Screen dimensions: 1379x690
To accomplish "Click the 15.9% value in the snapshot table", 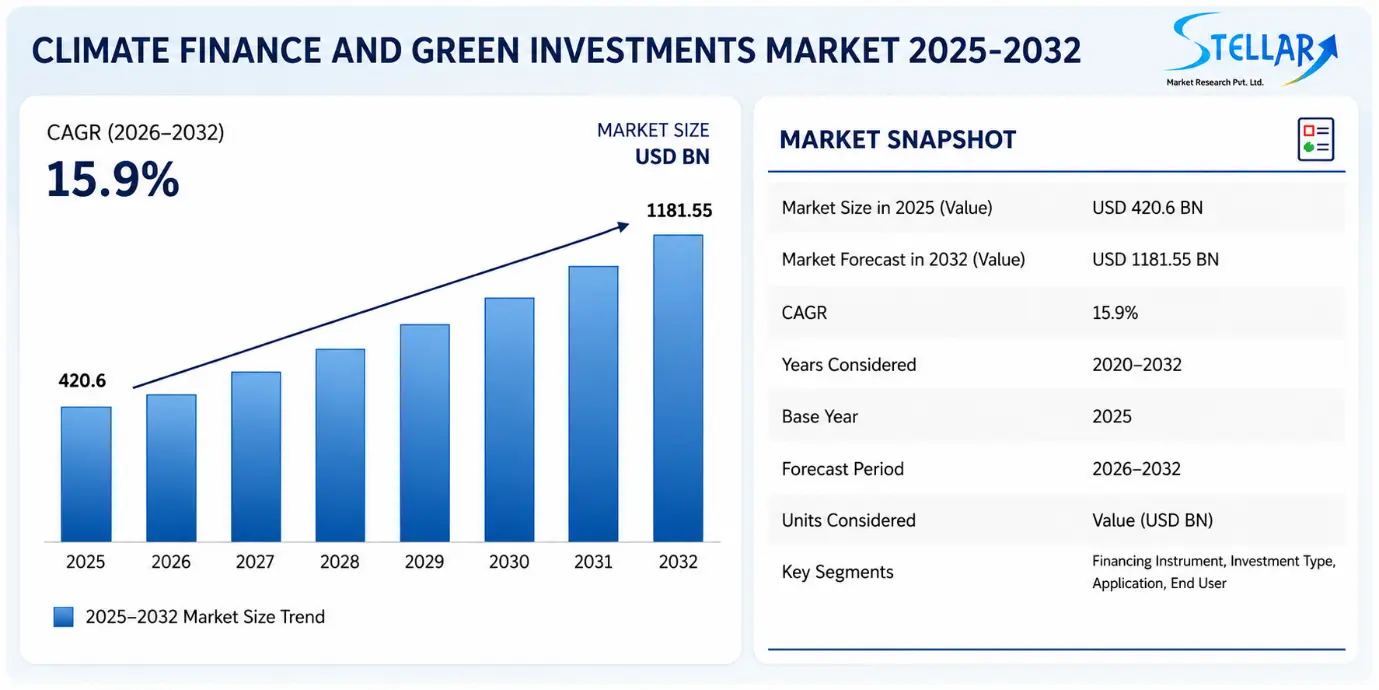I will pyautogui.click(x=1115, y=313).
